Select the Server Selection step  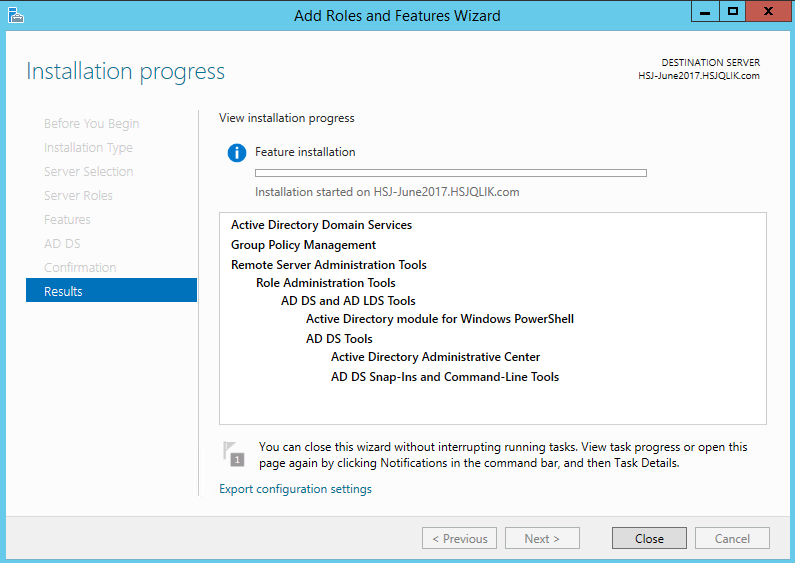click(88, 171)
